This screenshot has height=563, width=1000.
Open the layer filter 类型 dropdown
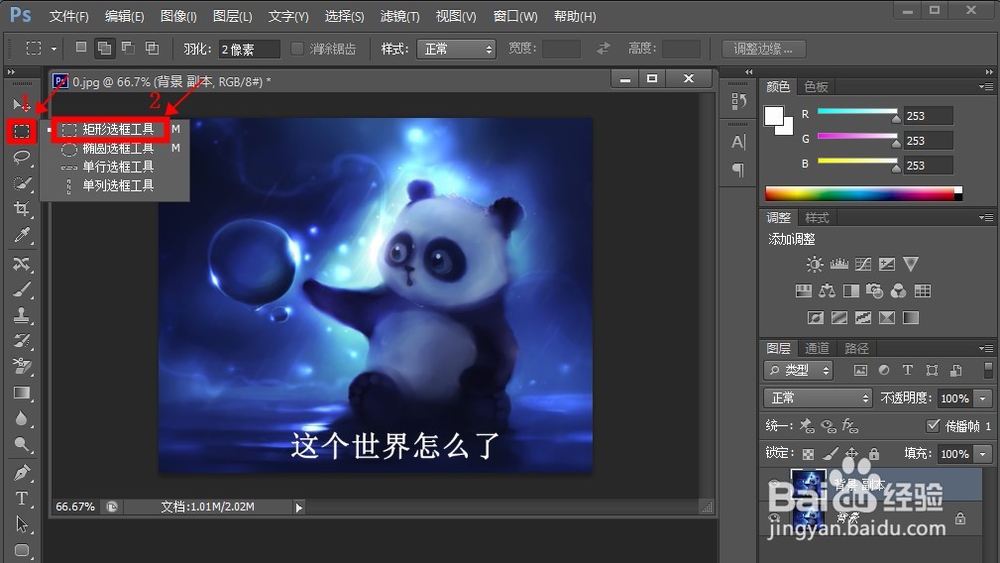pos(798,370)
